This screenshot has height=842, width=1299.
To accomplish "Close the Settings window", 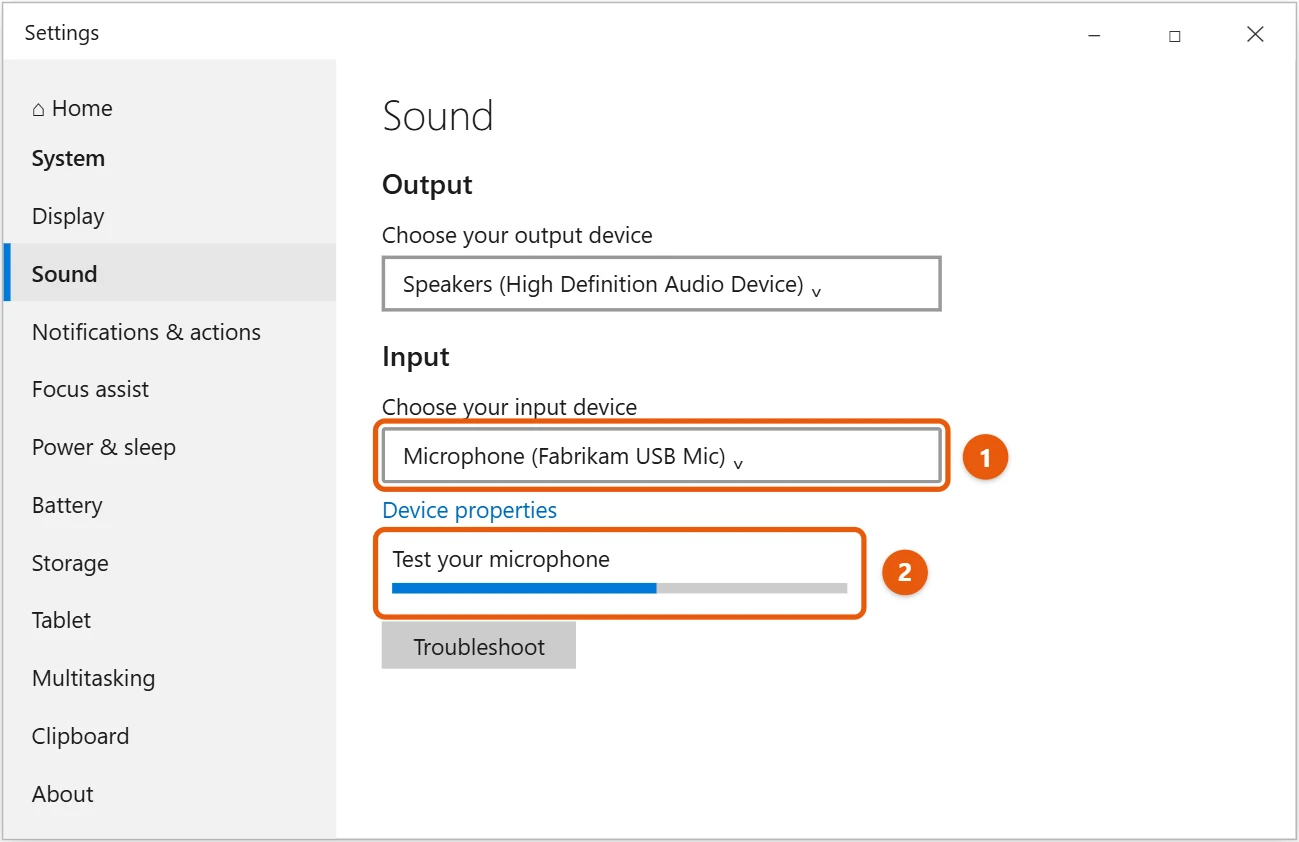I will point(1255,34).
